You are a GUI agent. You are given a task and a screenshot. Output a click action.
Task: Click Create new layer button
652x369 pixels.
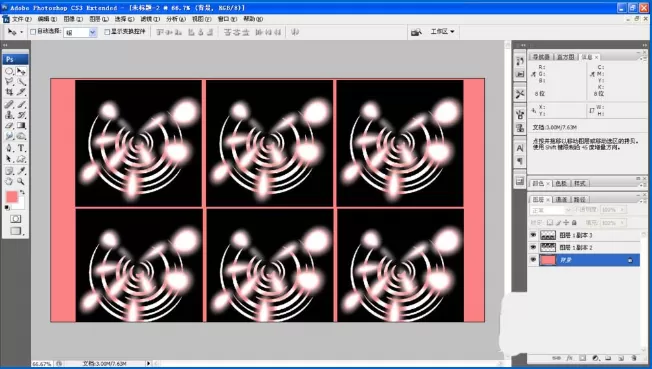tap(621, 358)
